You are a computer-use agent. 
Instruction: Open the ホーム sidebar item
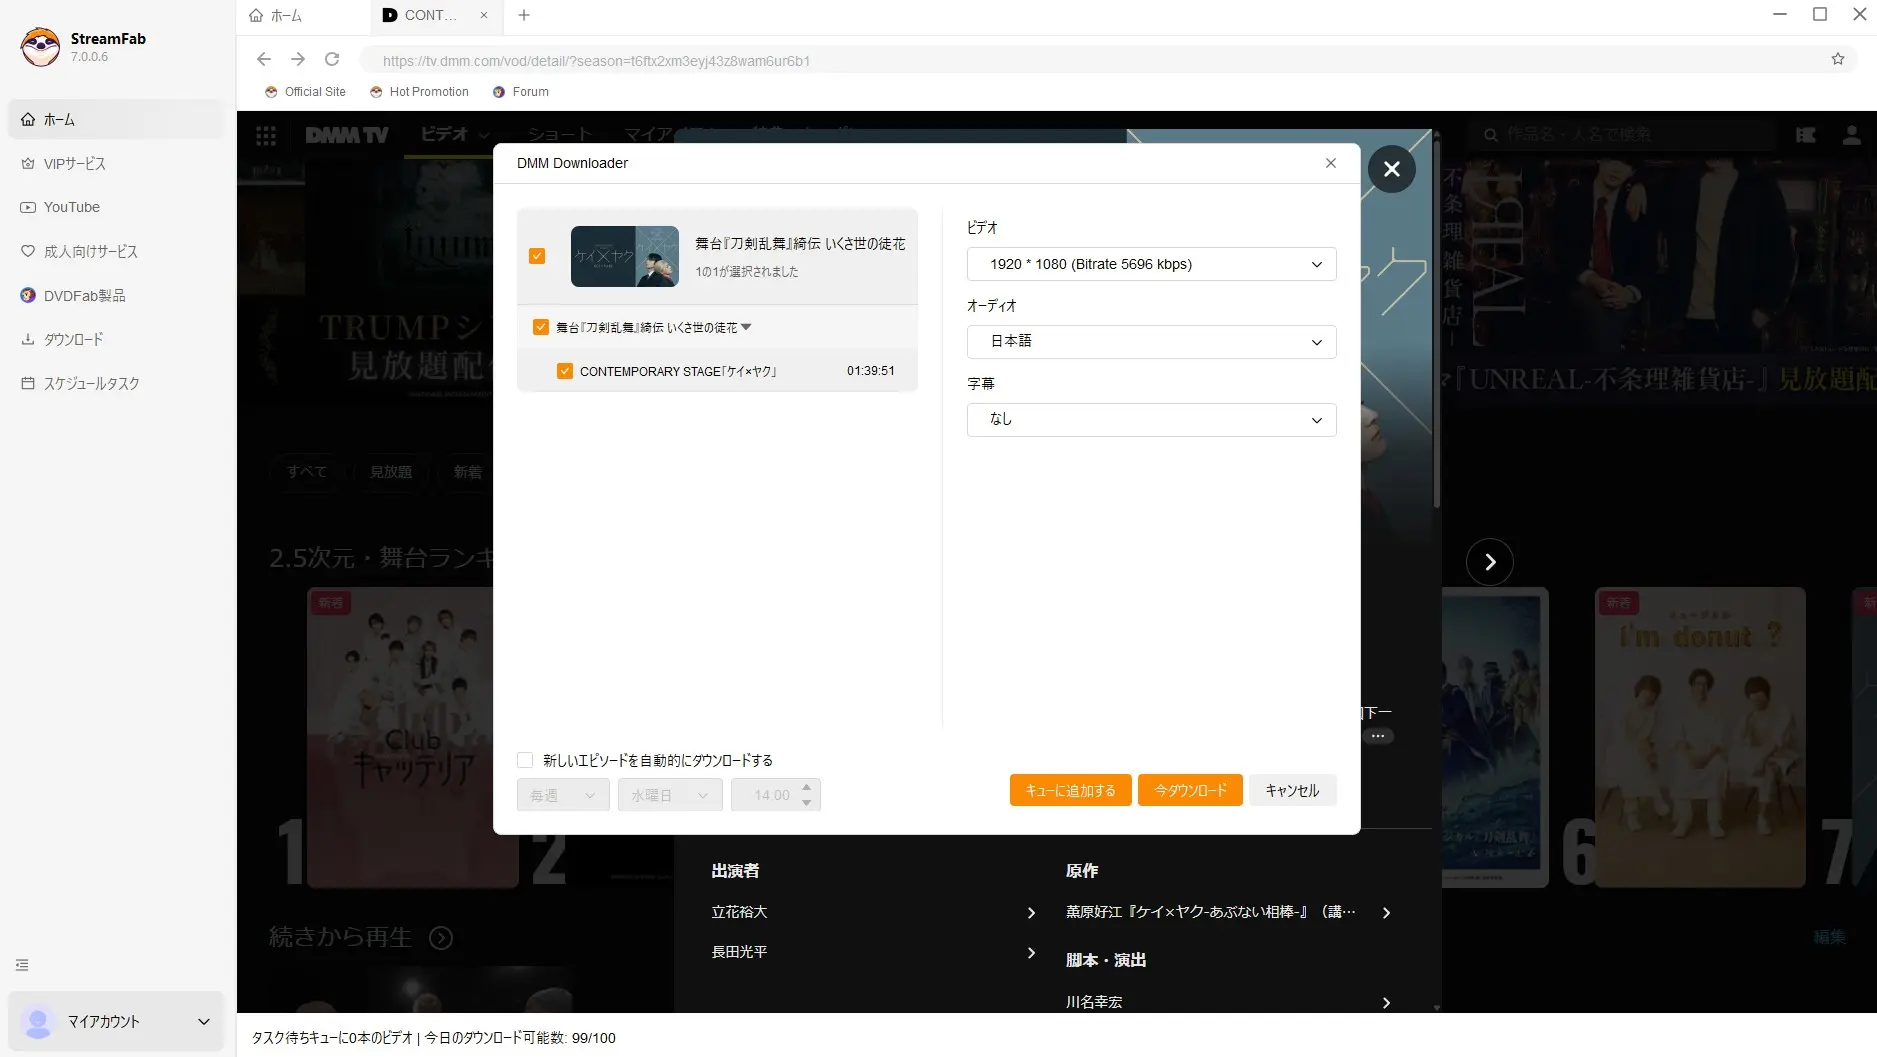pyautogui.click(x=115, y=119)
